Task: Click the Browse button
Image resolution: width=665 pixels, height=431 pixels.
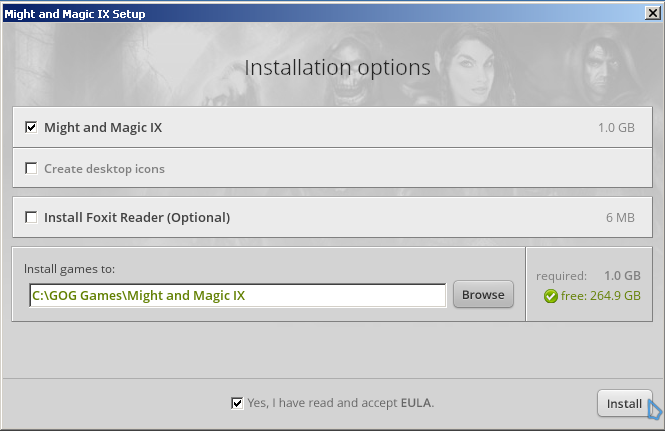Action: (x=483, y=294)
